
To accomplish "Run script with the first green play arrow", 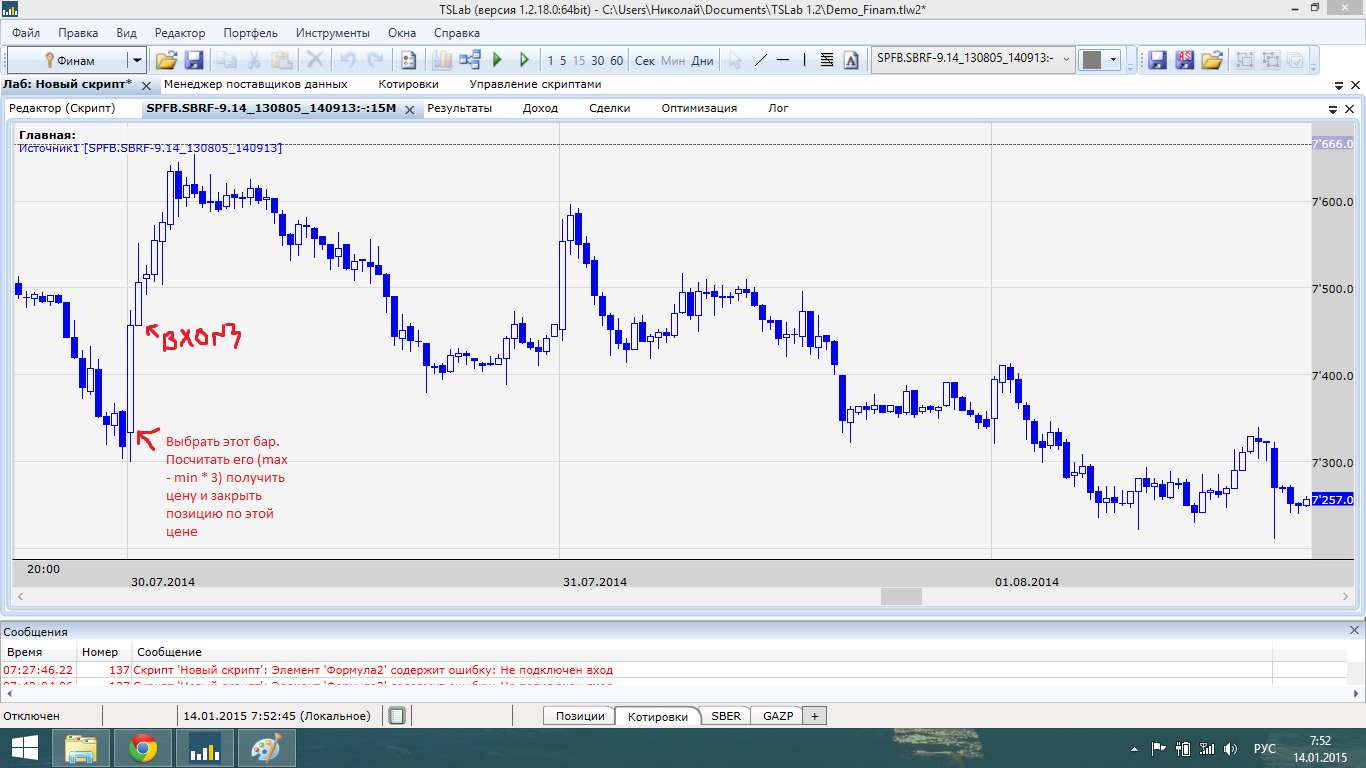I will click(x=498, y=60).
